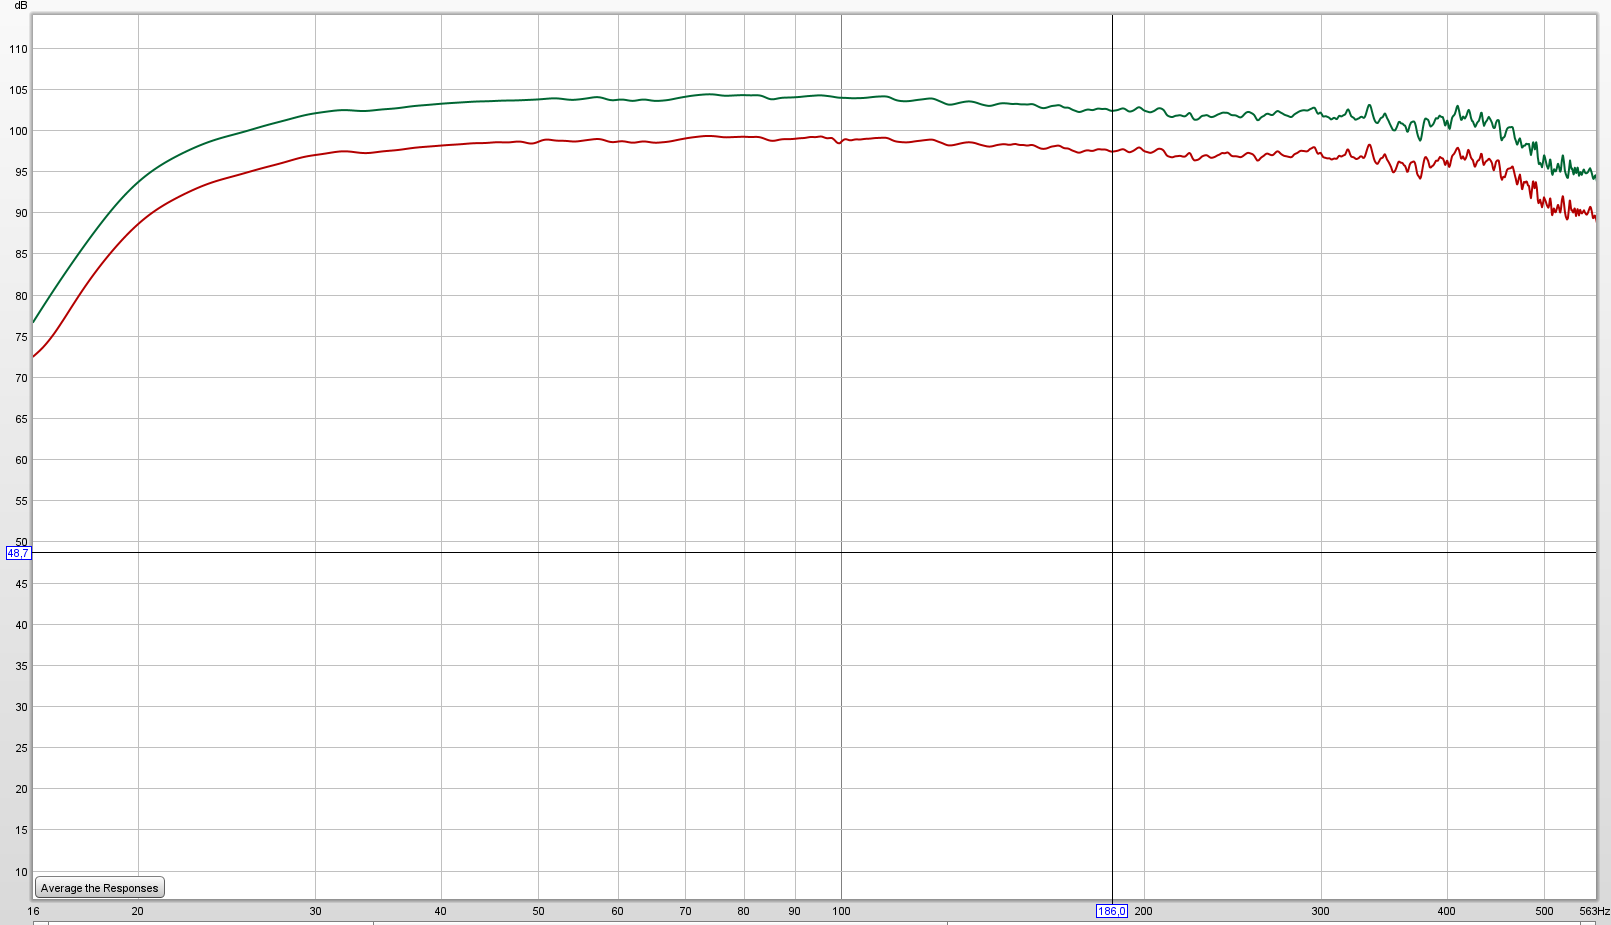The width and height of the screenshot is (1611, 925).
Task: Click the dB unit label above the vertical axis
Action: [x=21, y=6]
